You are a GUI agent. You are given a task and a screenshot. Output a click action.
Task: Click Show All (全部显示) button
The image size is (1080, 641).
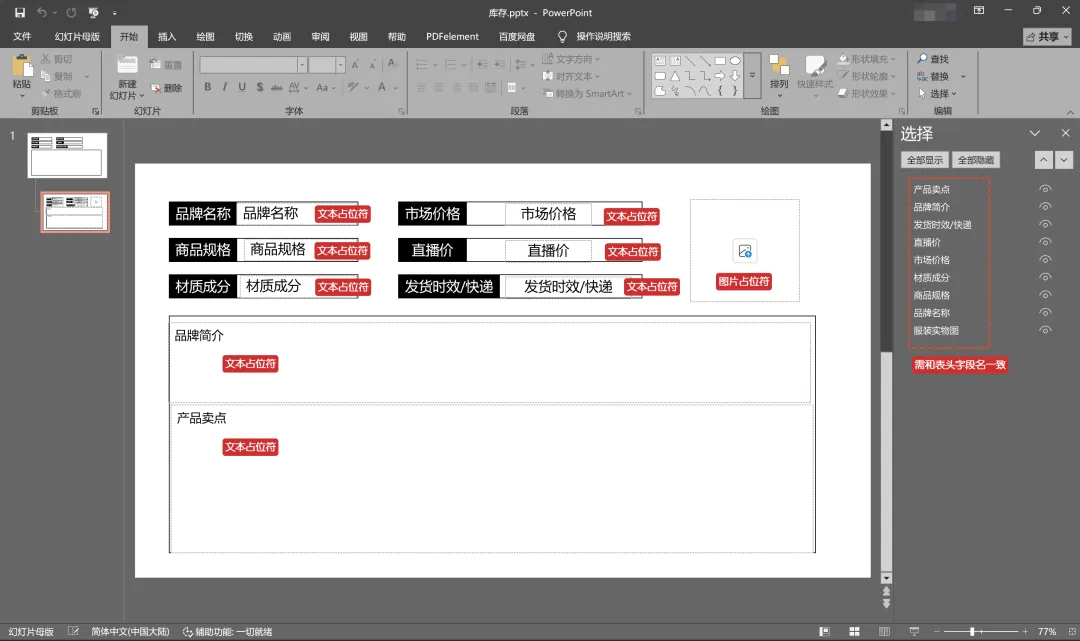click(x=924, y=160)
